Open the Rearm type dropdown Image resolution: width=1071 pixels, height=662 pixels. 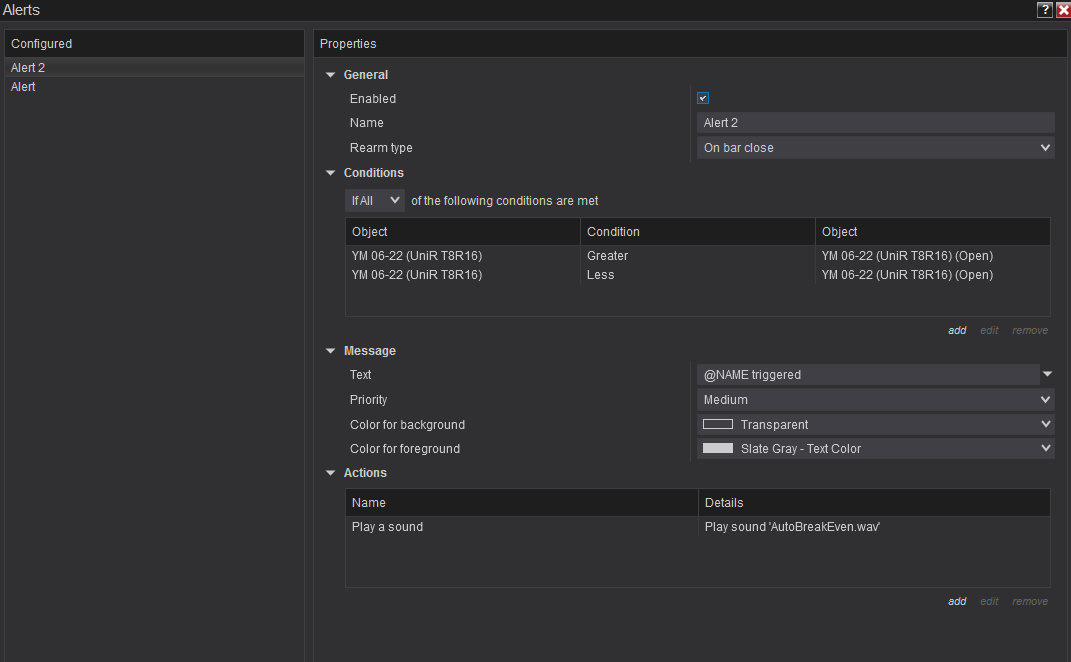point(875,148)
